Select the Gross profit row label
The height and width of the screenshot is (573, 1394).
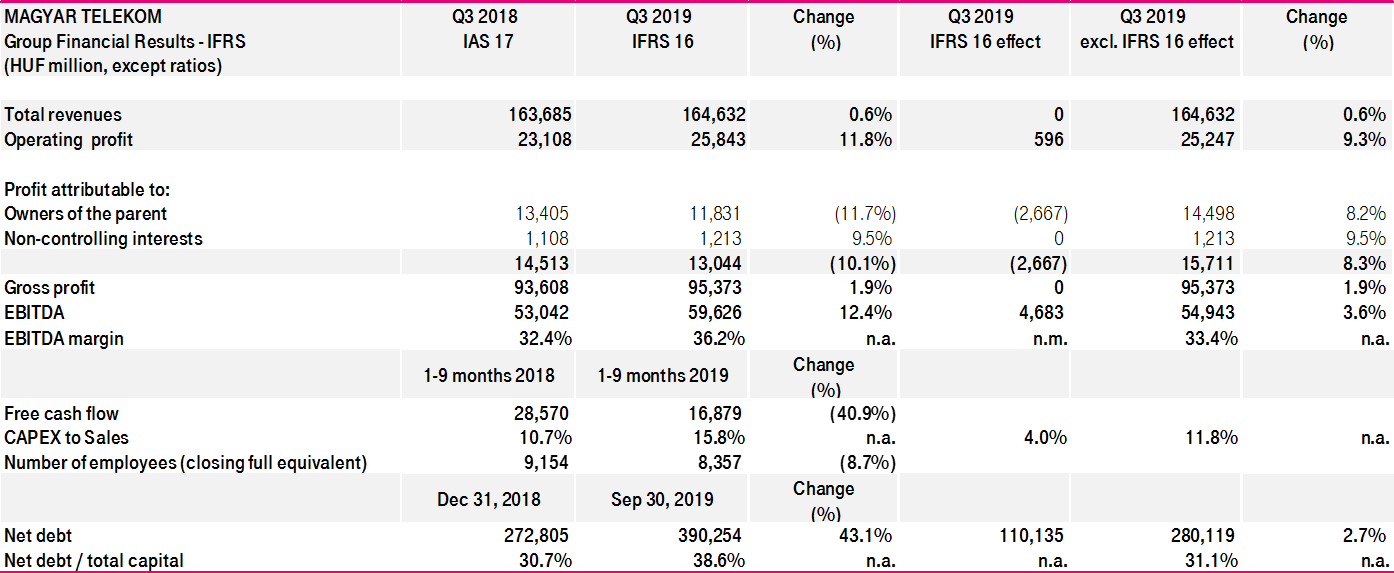pos(49,288)
